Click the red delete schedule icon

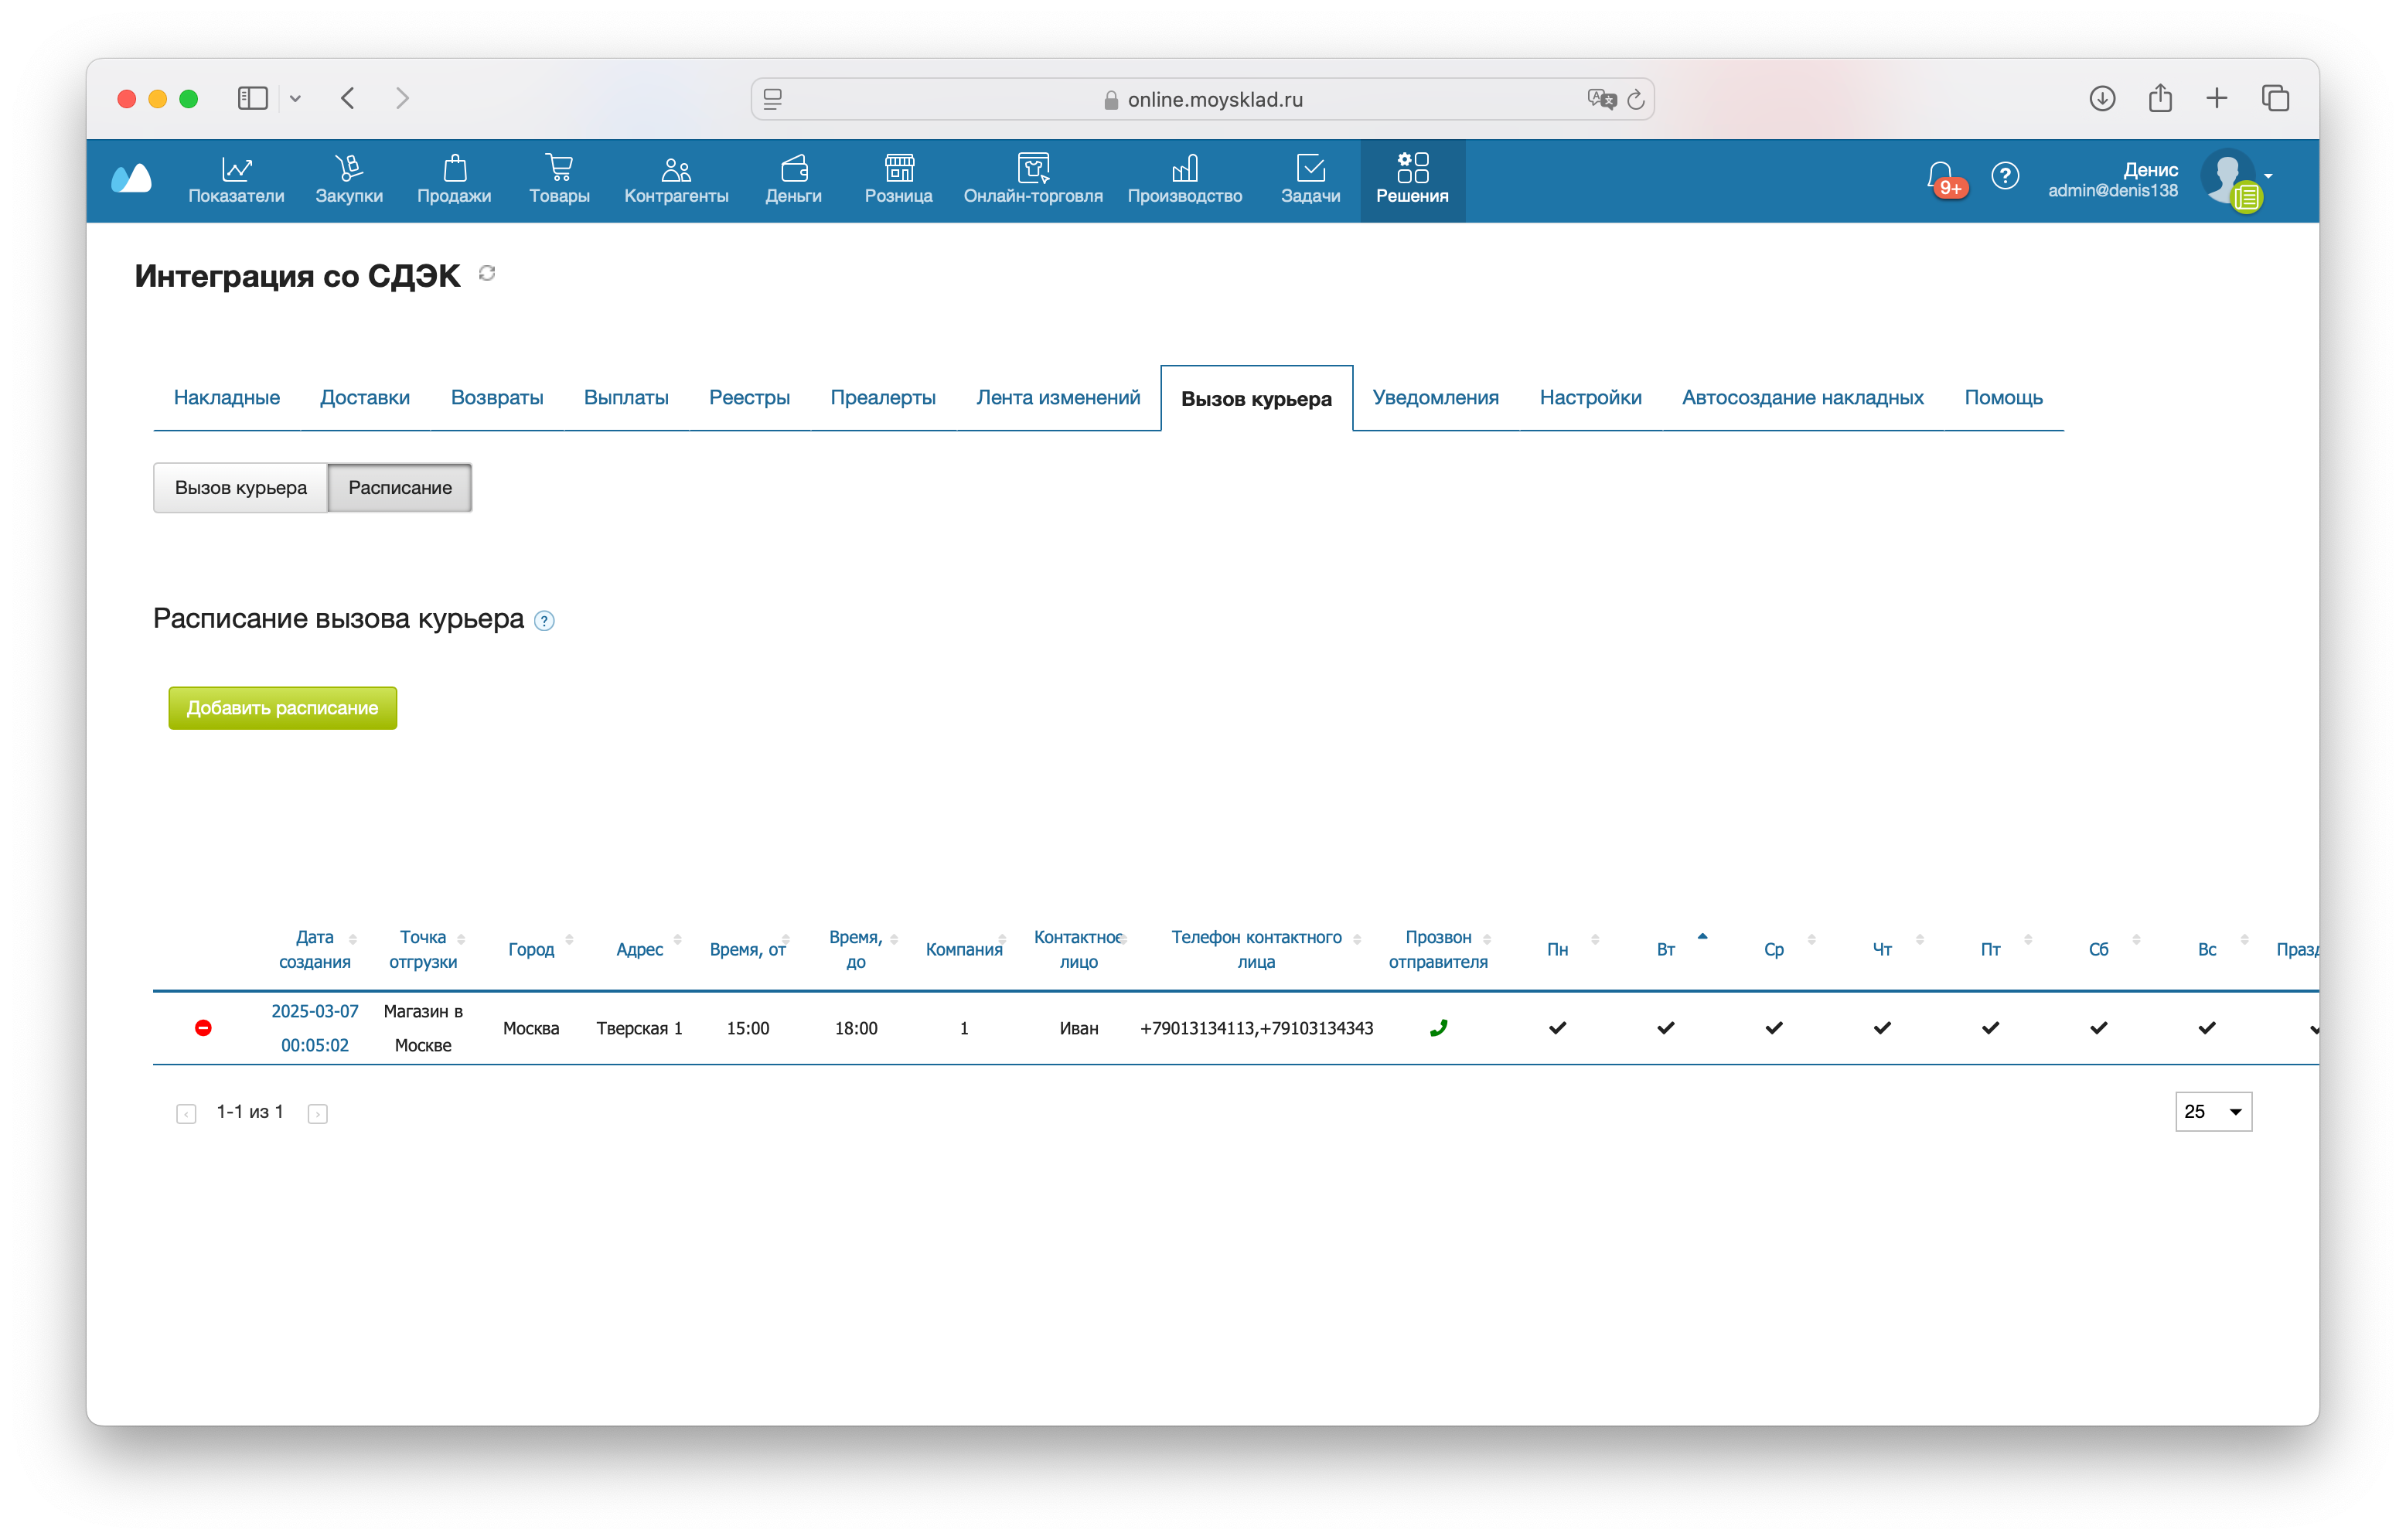[203, 1027]
